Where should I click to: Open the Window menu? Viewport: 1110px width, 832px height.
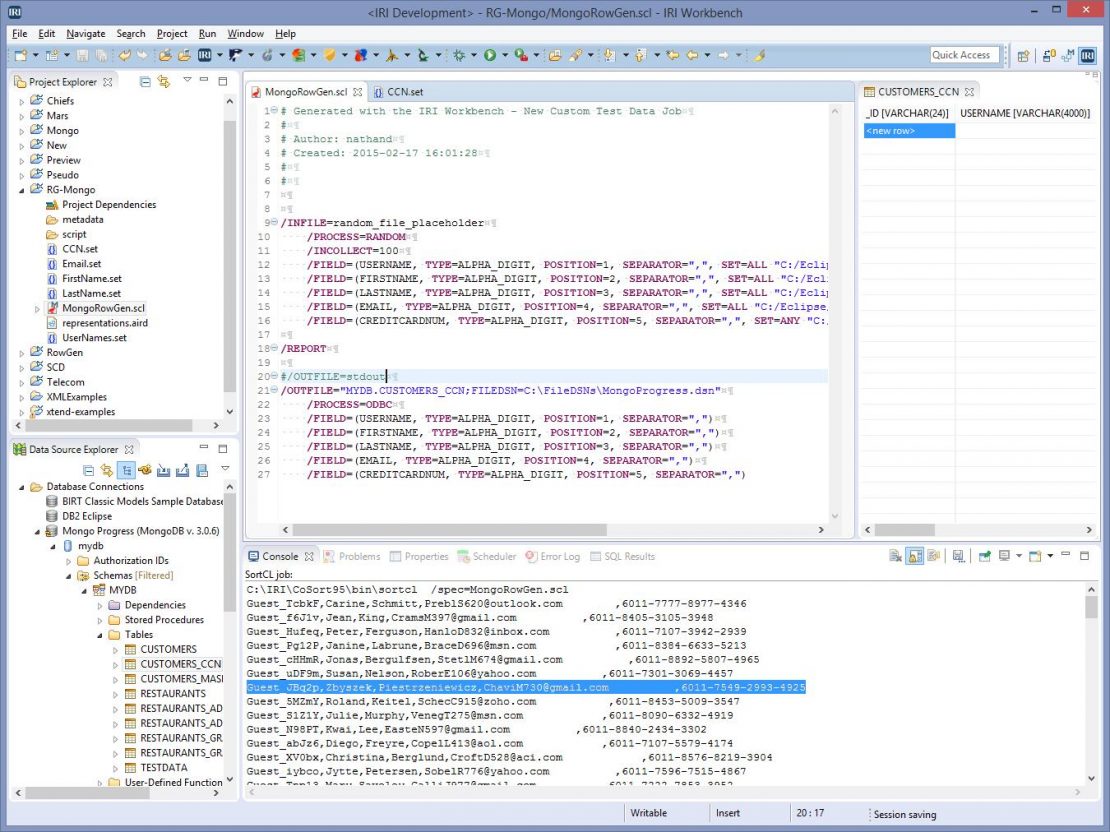point(245,33)
